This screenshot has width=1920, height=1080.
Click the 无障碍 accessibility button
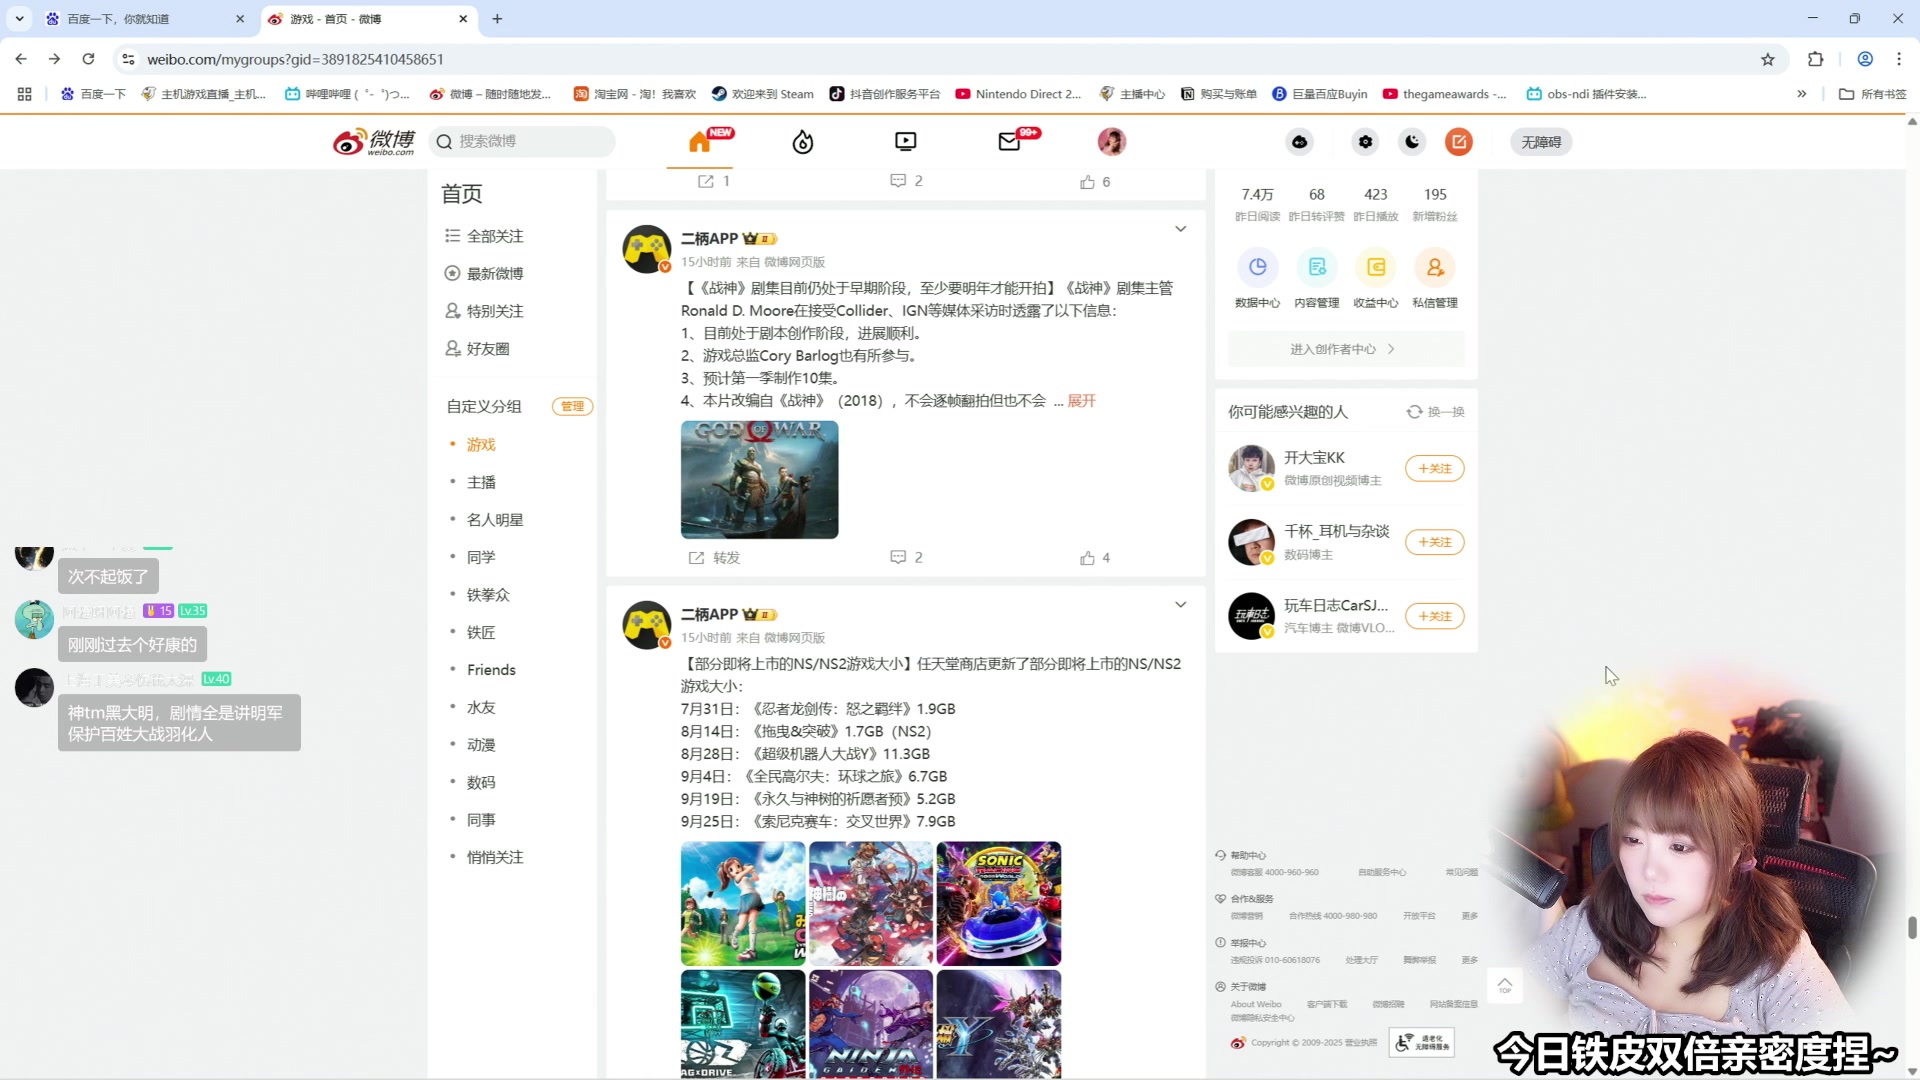point(1541,142)
